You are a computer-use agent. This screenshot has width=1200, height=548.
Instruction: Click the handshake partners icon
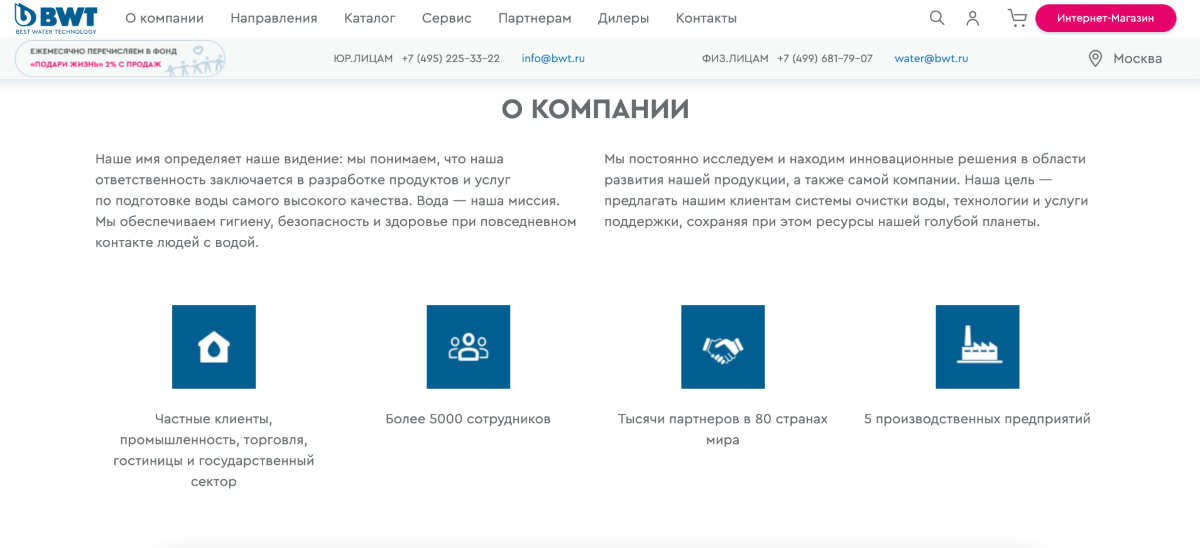click(x=723, y=347)
